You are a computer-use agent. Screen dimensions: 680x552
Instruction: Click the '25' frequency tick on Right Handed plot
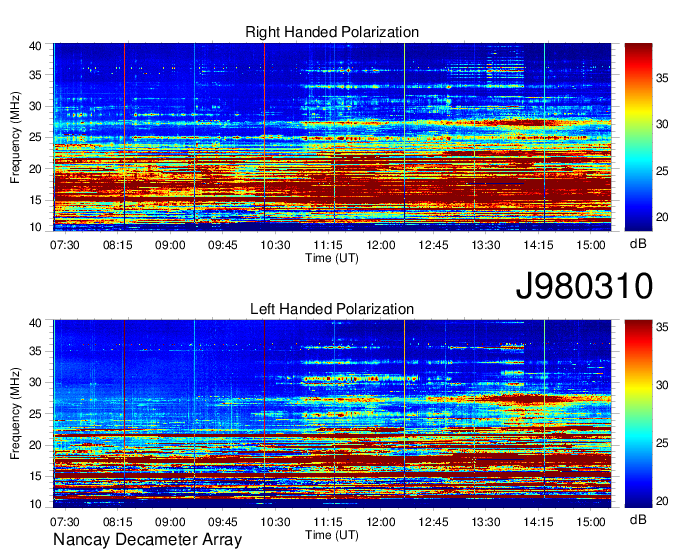click(36, 138)
